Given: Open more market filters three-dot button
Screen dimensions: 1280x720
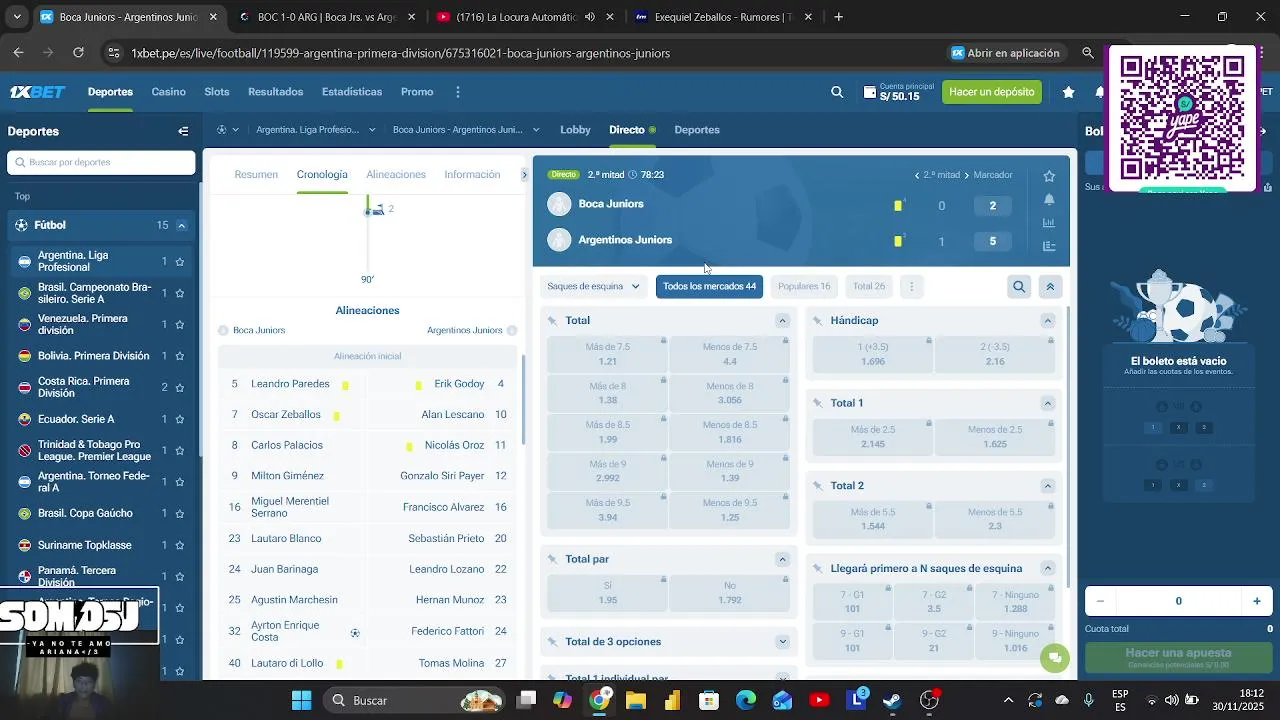Looking at the screenshot, I should (x=911, y=287).
